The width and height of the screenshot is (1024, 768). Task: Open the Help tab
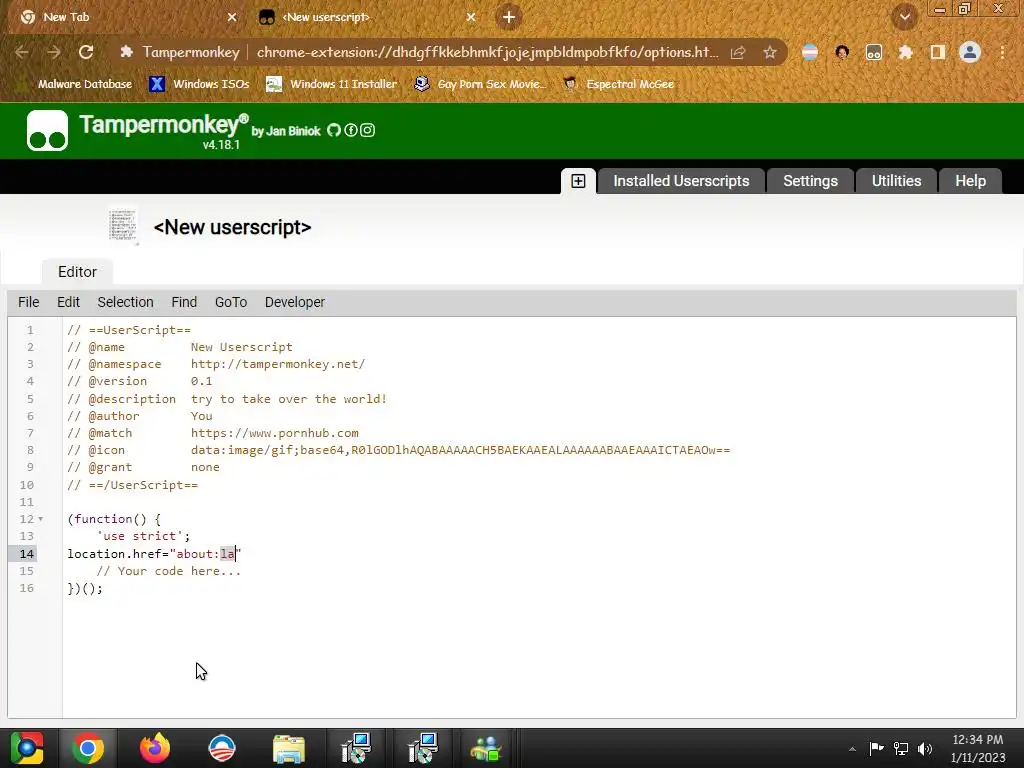coord(970,181)
